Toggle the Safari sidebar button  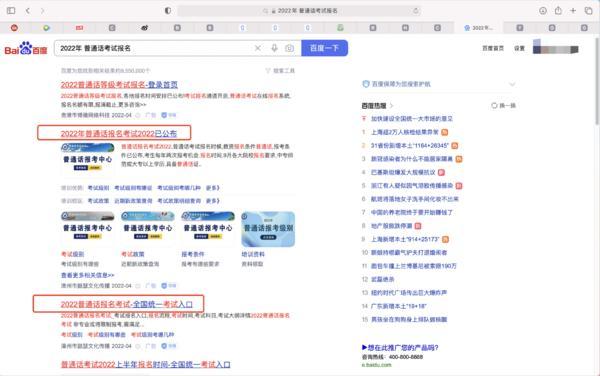[x=11, y=11]
